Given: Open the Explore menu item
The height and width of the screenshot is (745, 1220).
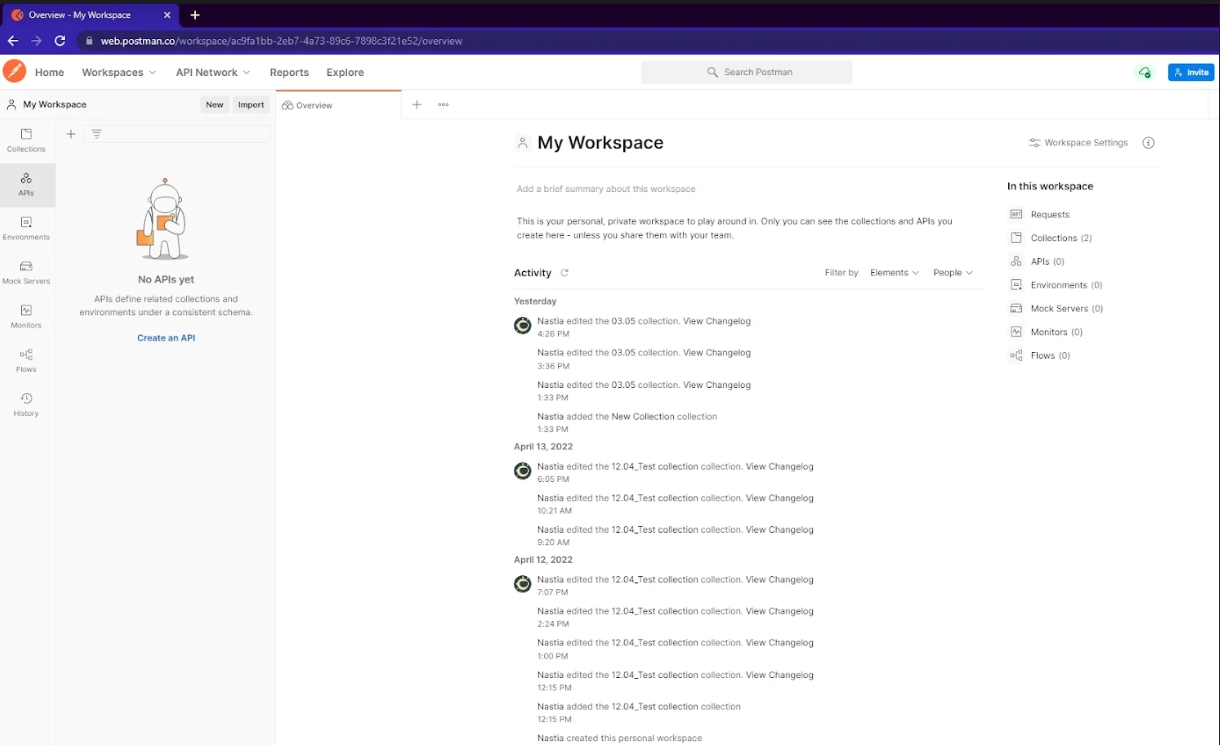Looking at the screenshot, I should 345,72.
